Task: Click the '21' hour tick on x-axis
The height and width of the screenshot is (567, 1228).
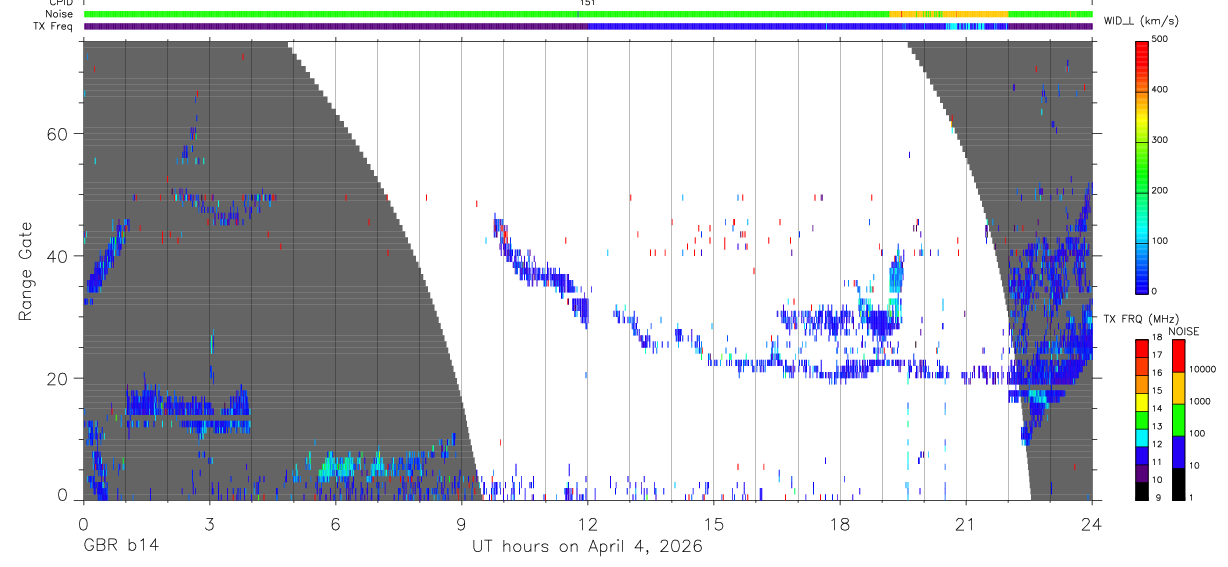Action: coord(965,524)
